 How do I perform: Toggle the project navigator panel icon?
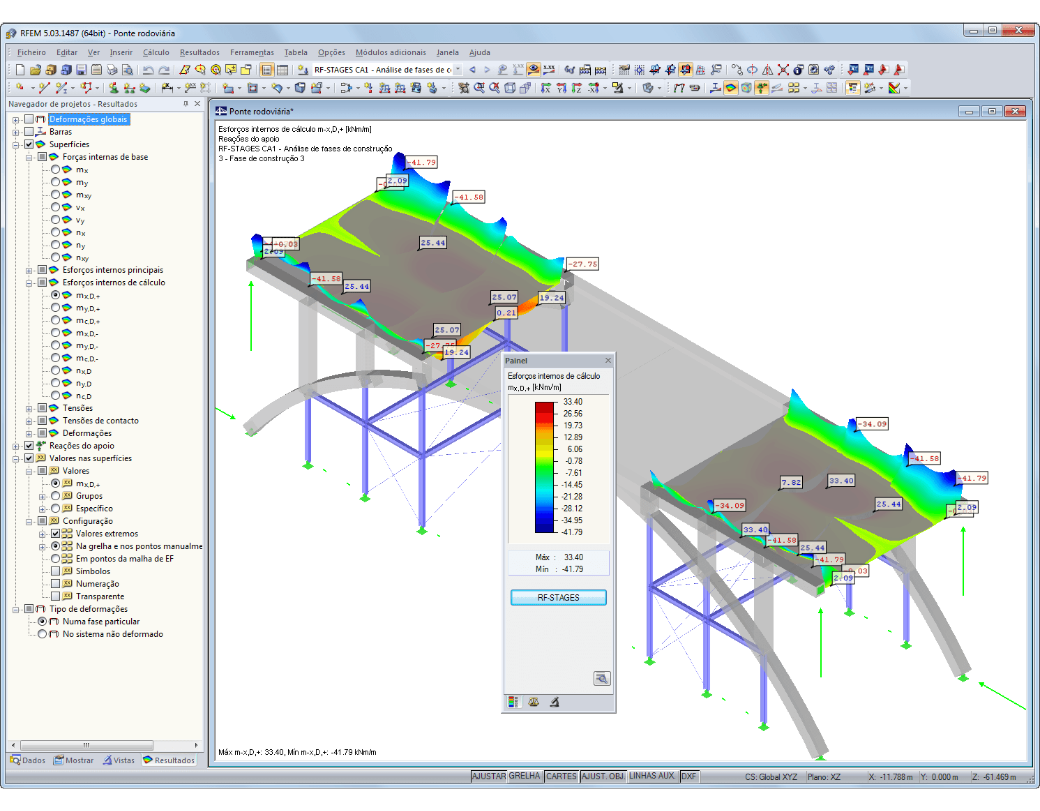(x=267, y=70)
